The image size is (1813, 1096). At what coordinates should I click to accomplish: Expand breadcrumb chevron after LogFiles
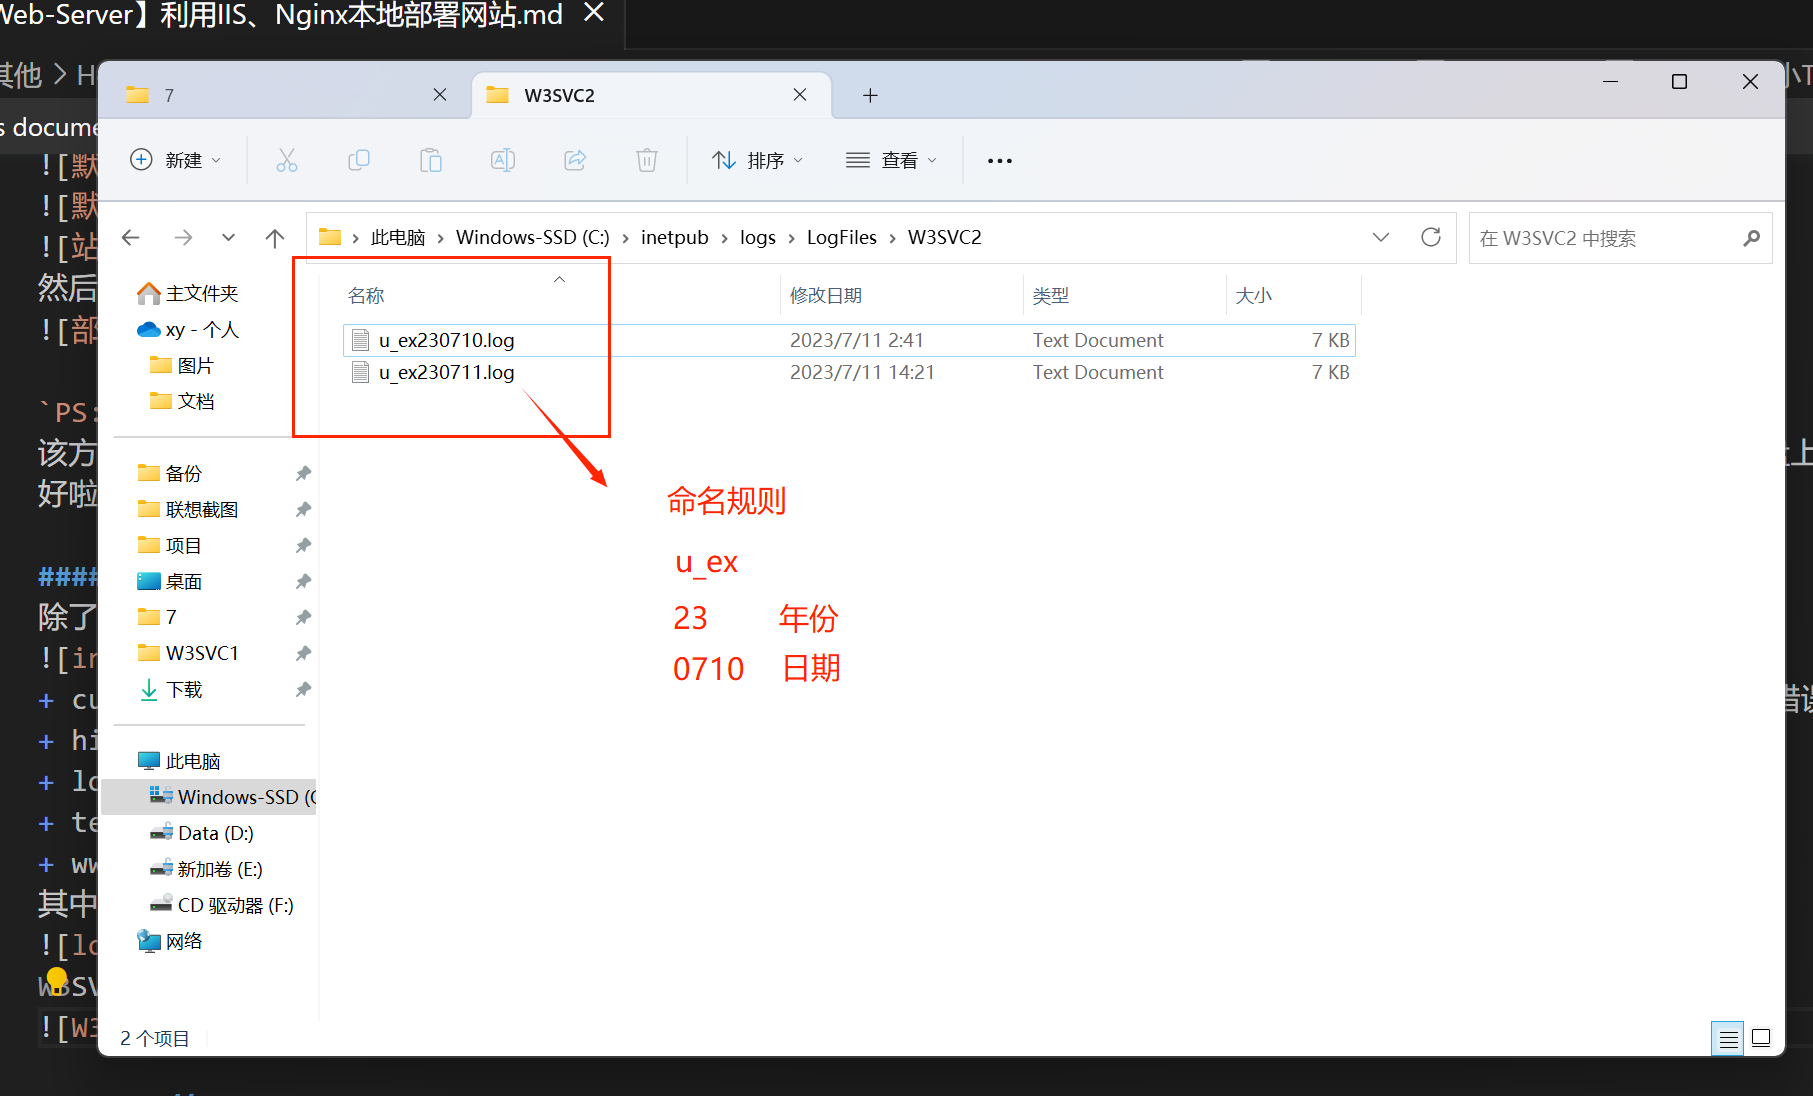[892, 238]
